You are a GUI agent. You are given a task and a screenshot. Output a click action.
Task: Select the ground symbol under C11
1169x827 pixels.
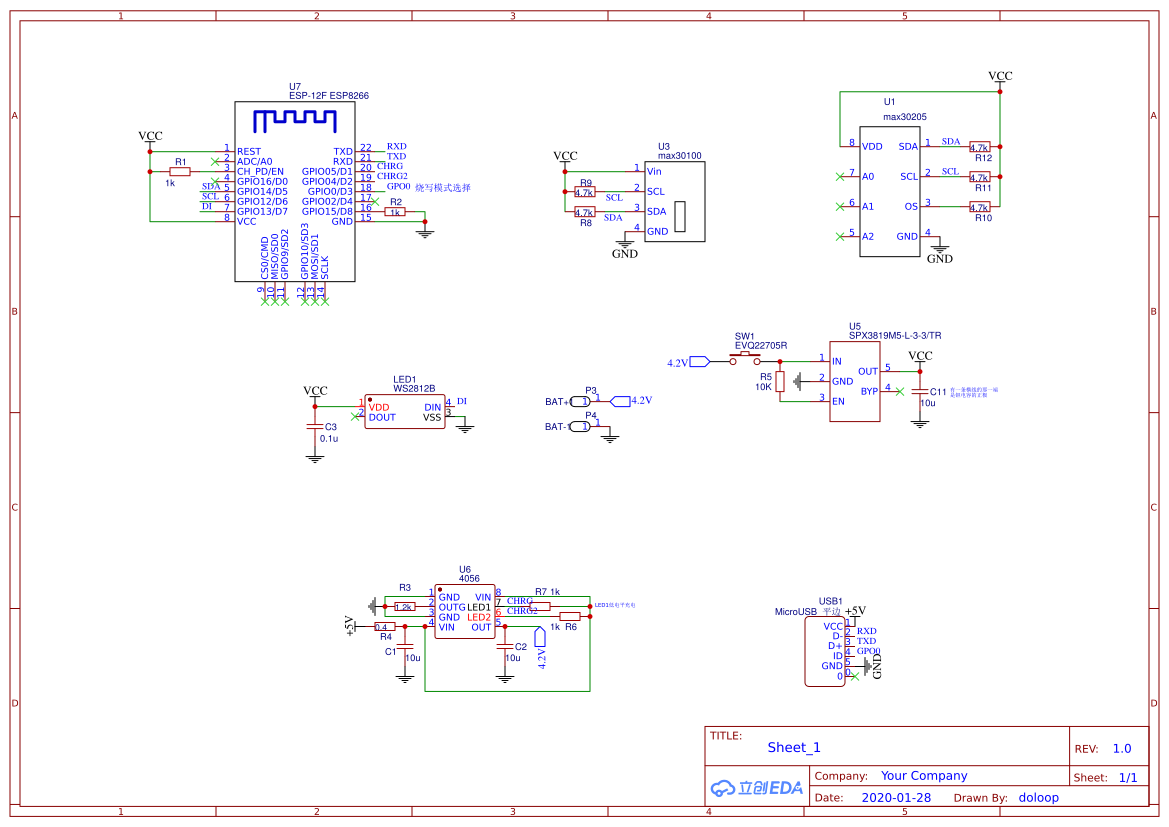click(920, 423)
